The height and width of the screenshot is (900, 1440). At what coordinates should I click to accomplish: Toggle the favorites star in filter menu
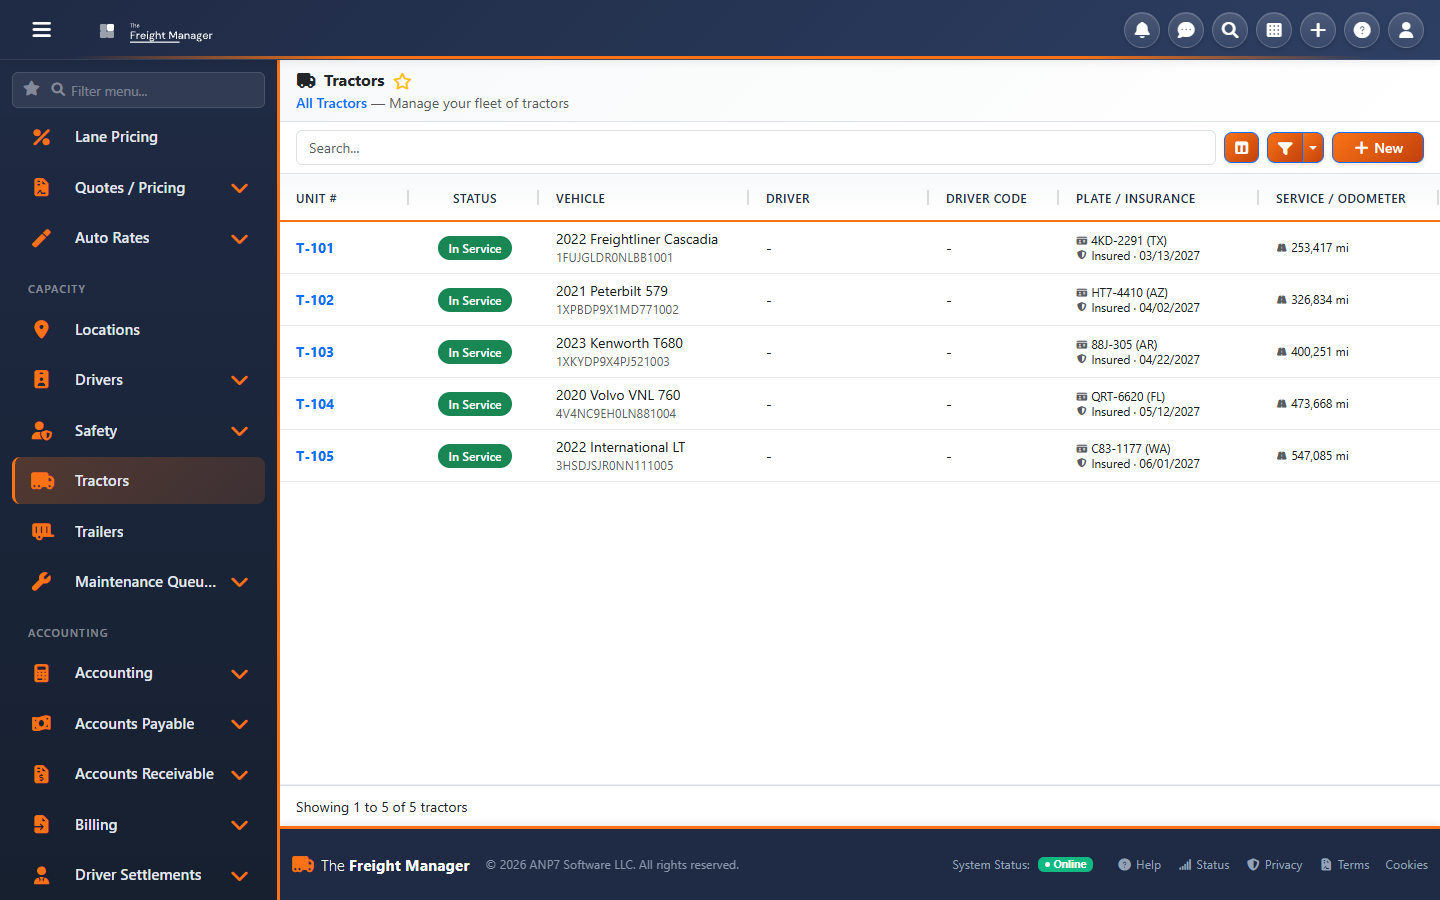tap(31, 89)
